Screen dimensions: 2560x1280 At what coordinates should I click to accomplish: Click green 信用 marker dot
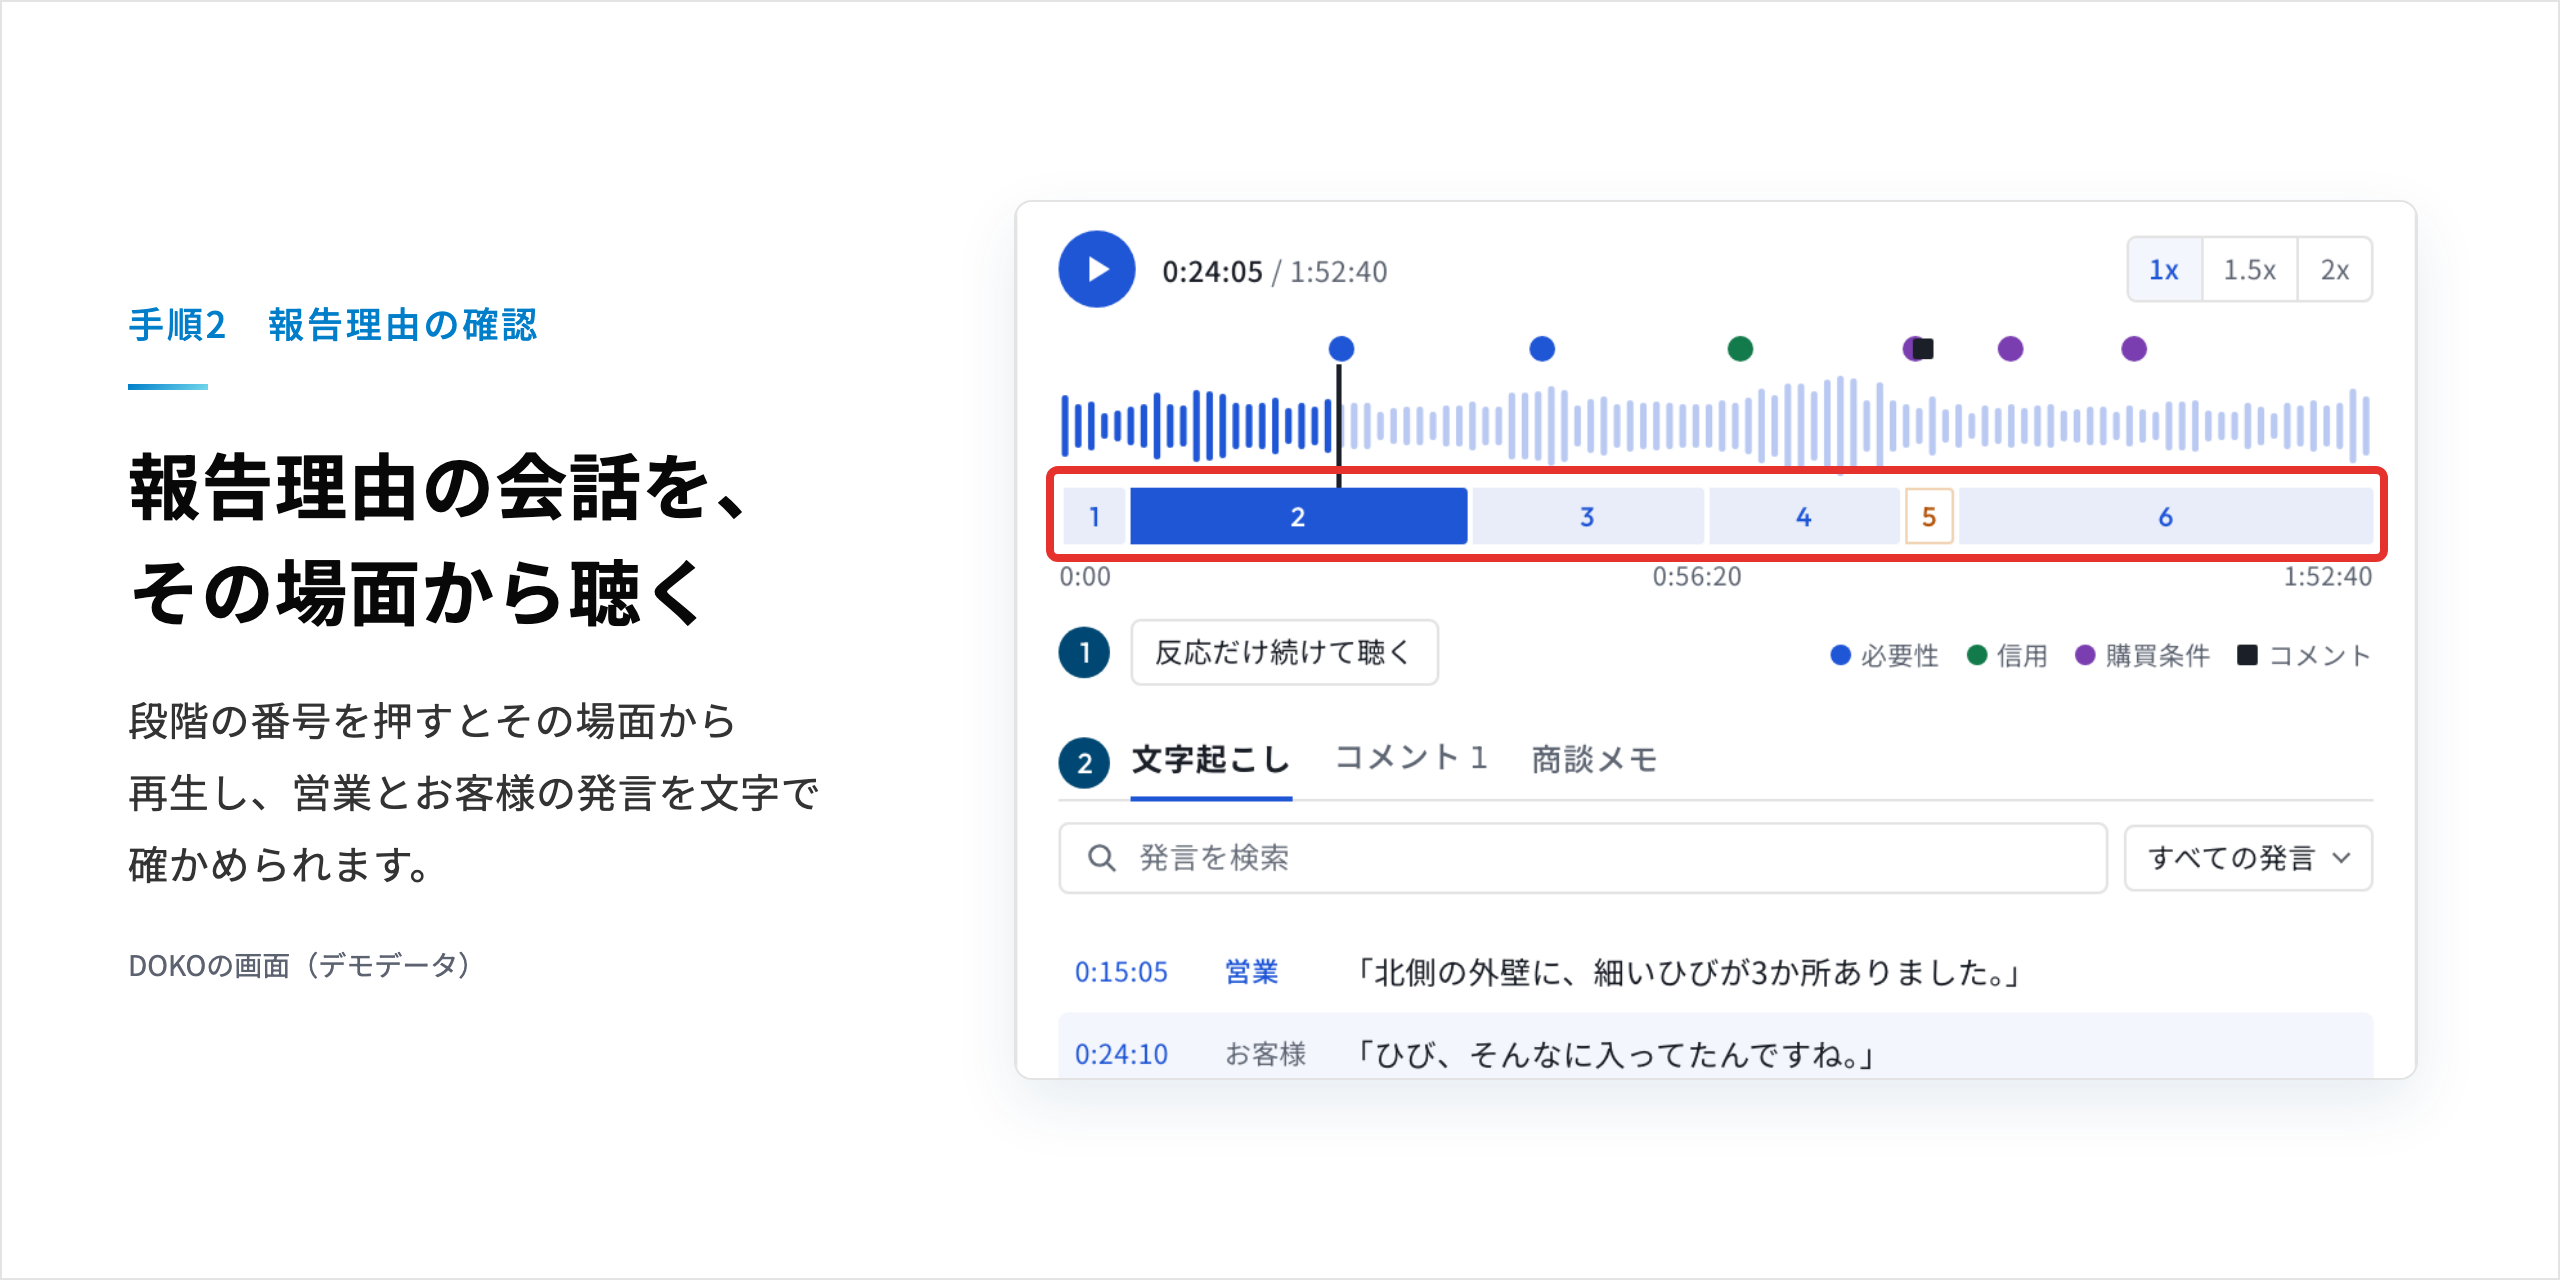[1740, 349]
